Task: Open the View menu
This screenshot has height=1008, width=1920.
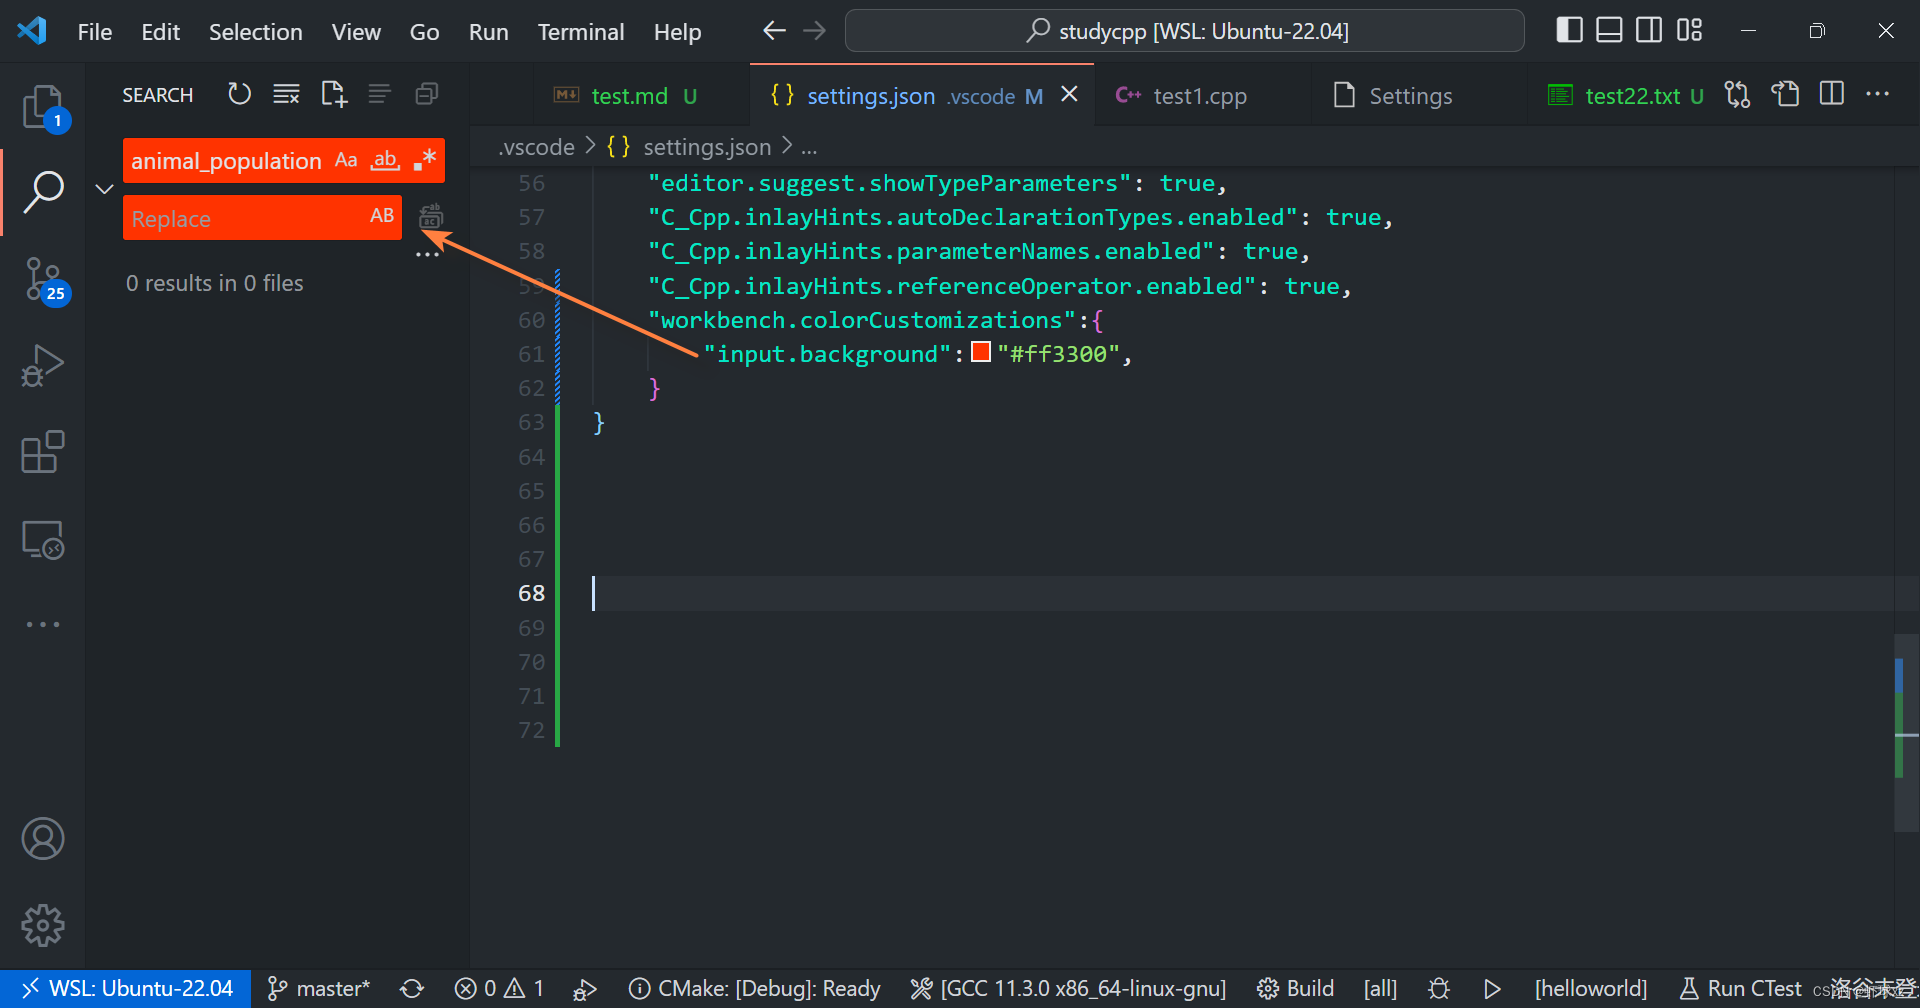Action: [356, 32]
